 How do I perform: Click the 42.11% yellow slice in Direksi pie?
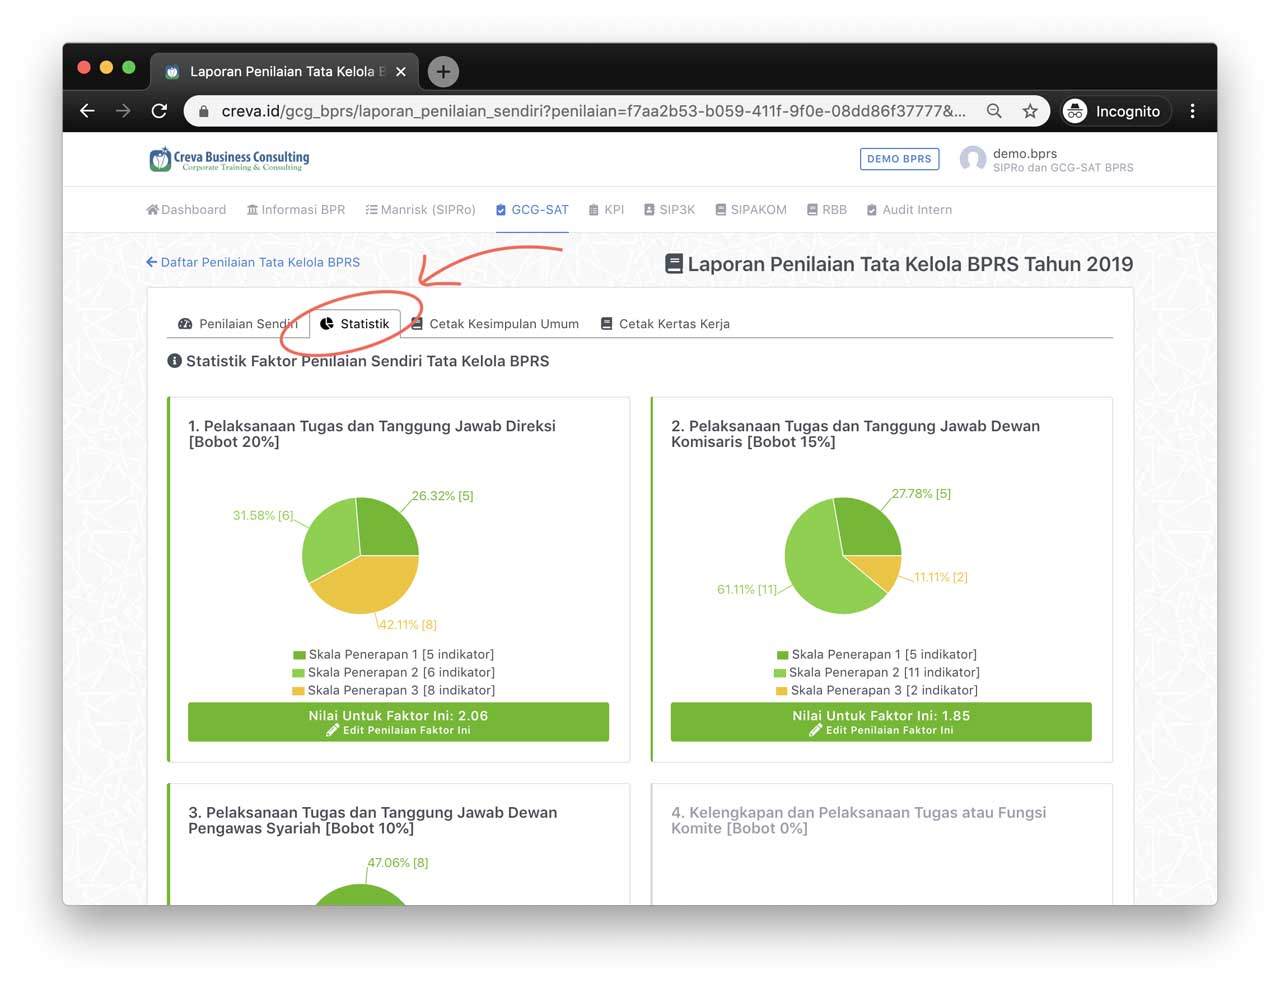tap(368, 583)
